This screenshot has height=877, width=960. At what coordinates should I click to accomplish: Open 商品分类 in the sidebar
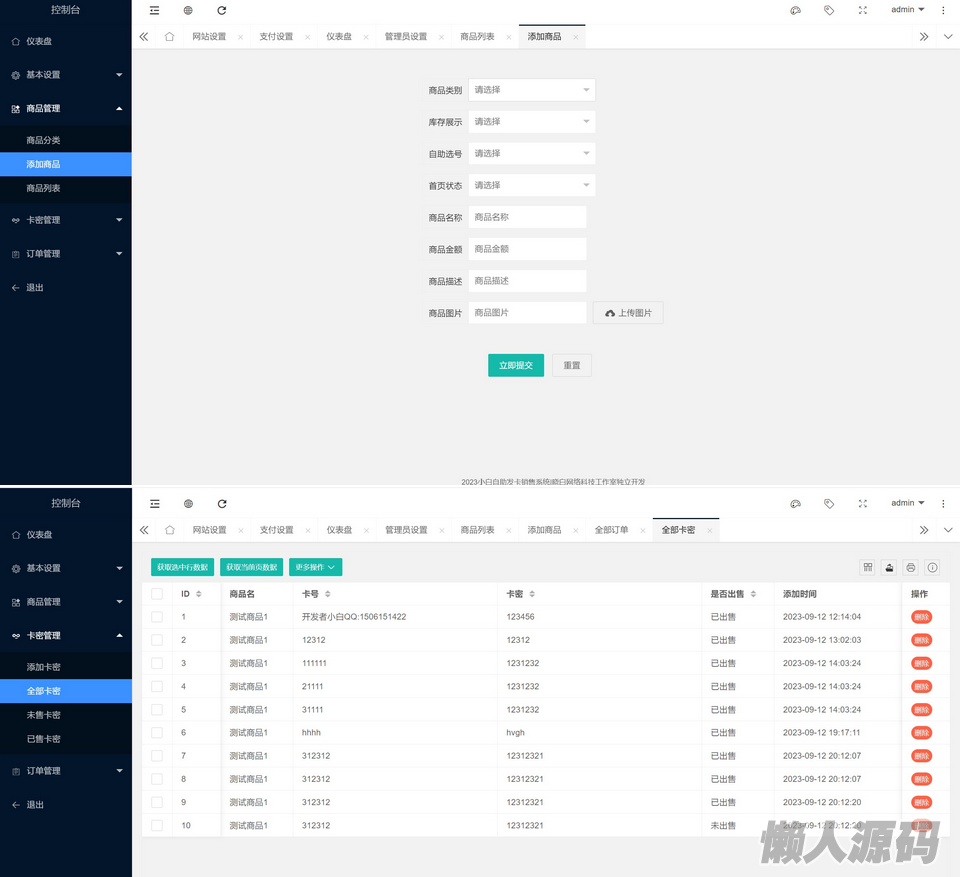[x=66, y=140]
